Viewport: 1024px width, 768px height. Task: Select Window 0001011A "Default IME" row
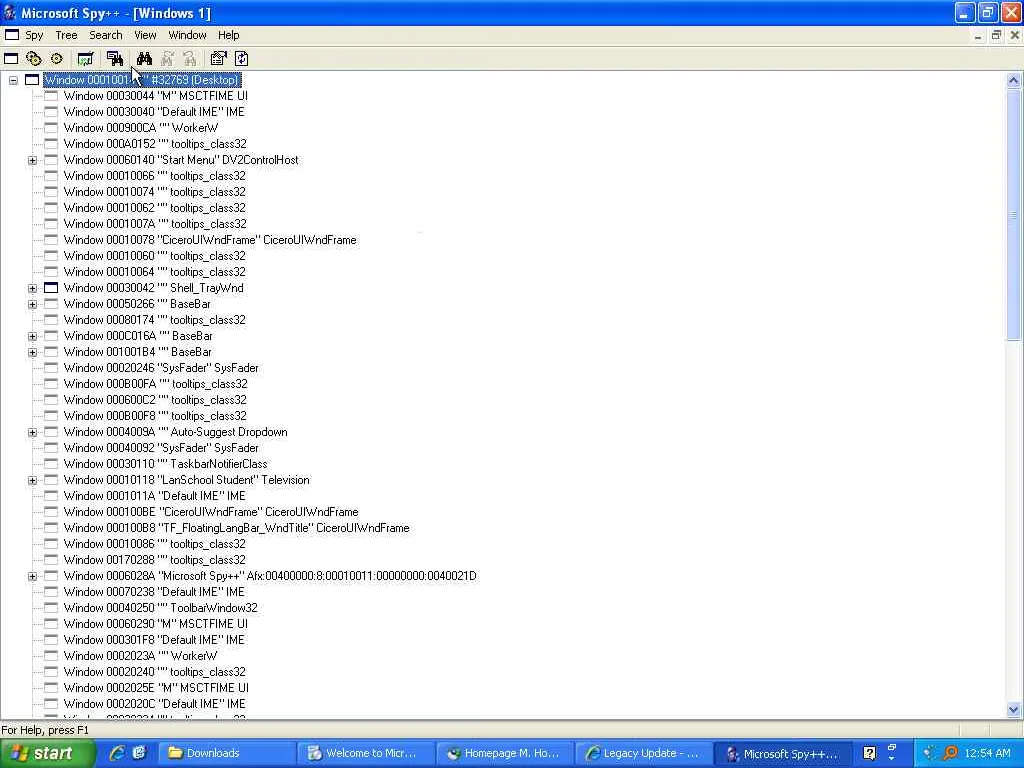pos(155,496)
